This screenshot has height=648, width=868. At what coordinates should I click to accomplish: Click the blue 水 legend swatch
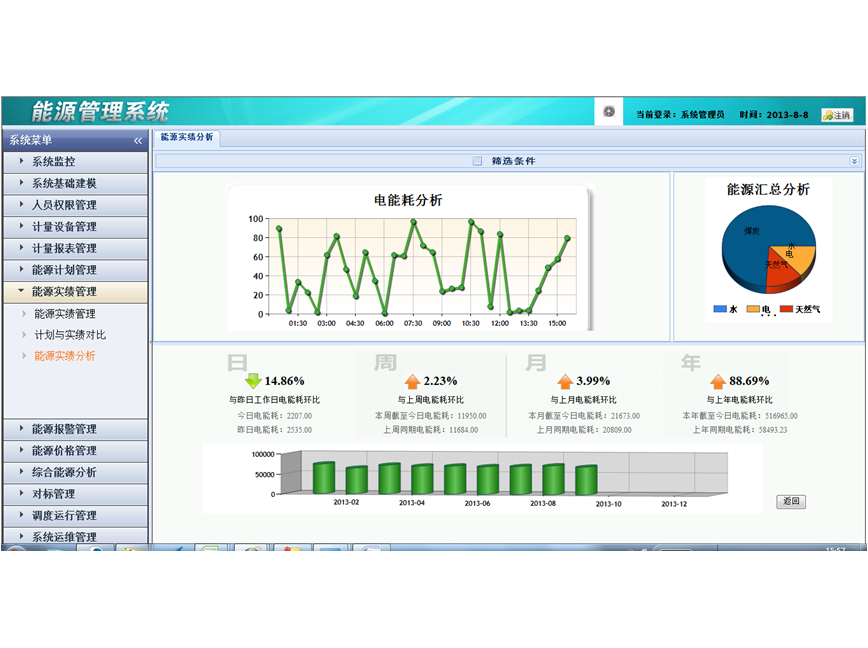[x=719, y=309]
